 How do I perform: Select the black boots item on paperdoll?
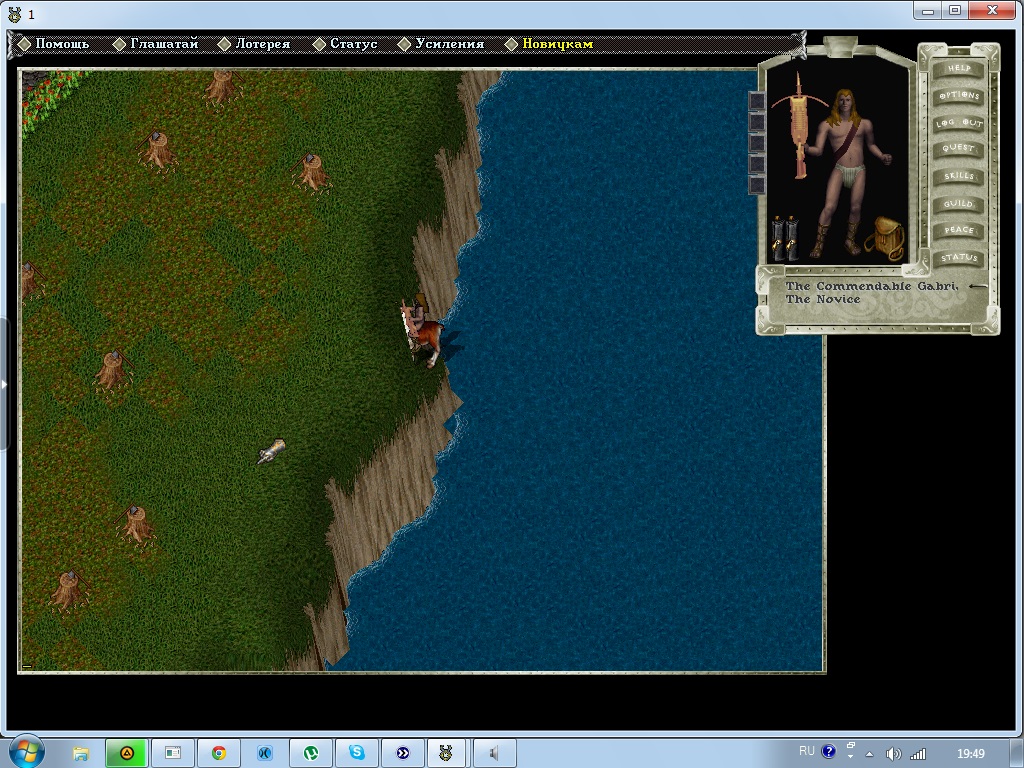785,238
